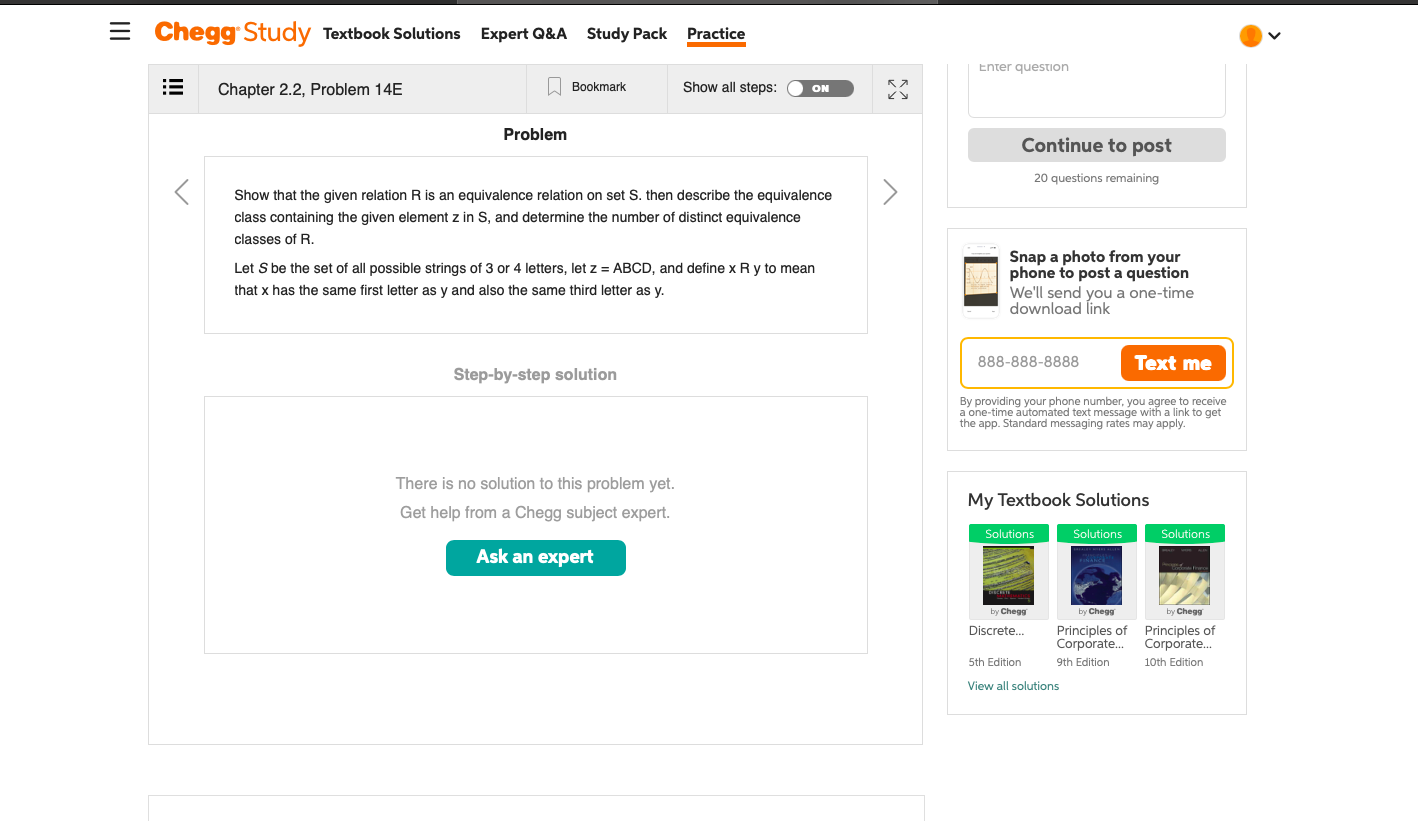The height and width of the screenshot is (821, 1418).
Task: Open the Textbook Solutions tab
Action: click(x=392, y=34)
